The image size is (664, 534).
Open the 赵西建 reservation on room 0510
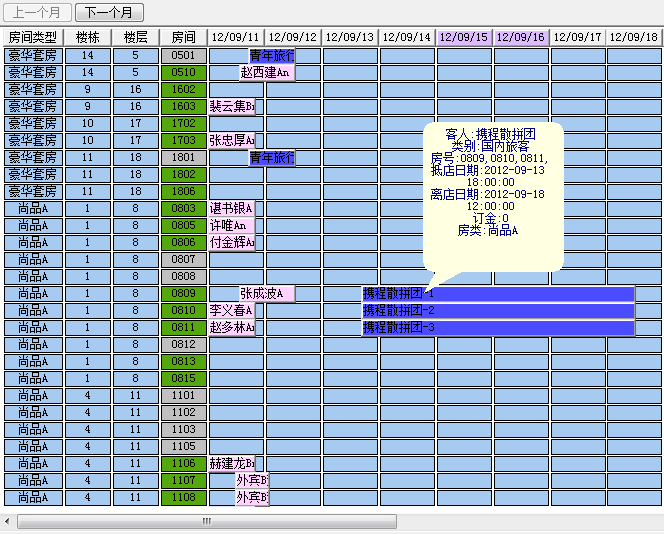(x=266, y=72)
